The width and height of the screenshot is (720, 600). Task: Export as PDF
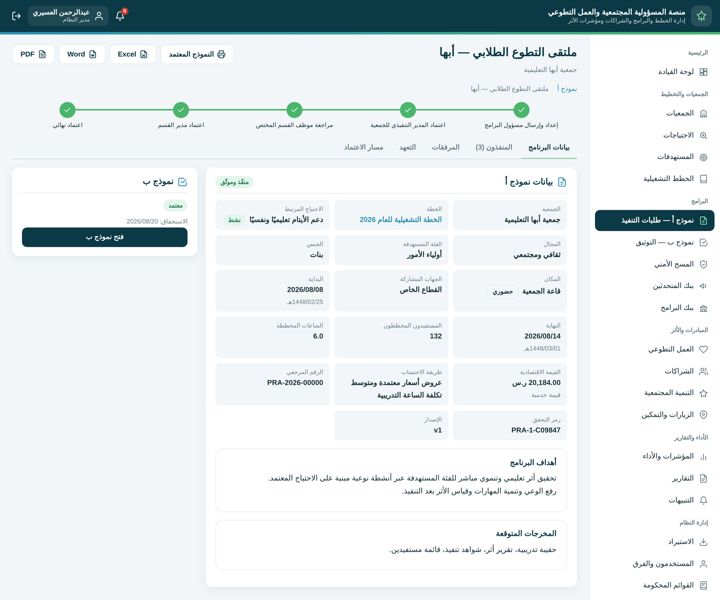33,54
